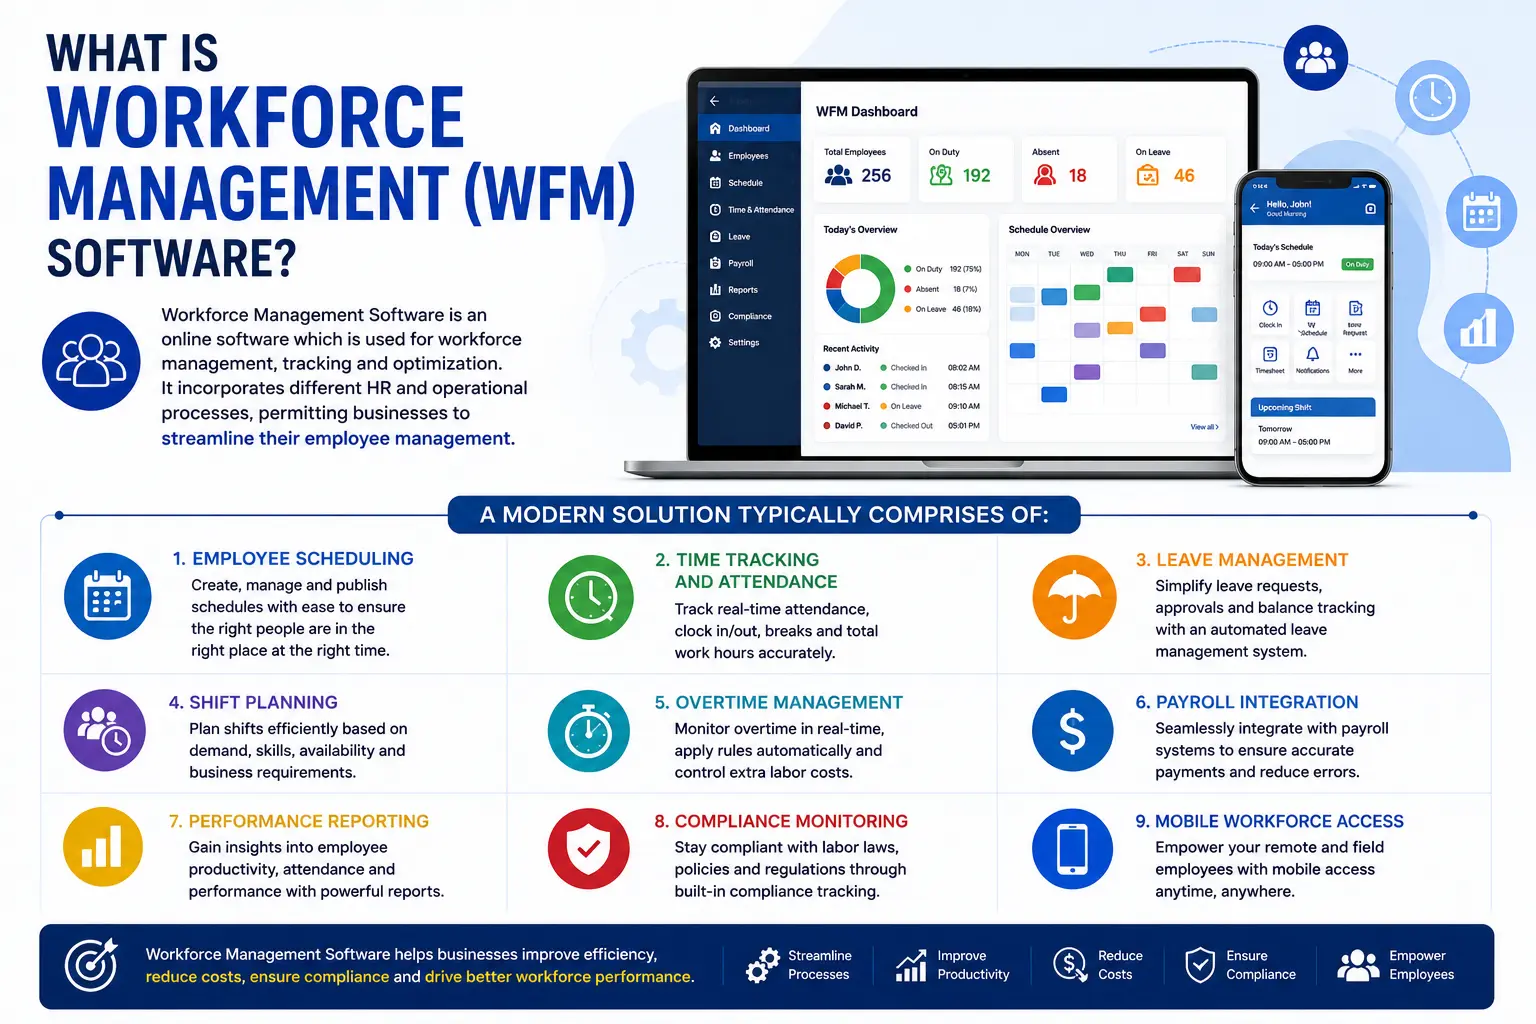Click the floating calendar circle icon at right
This screenshot has height=1024, width=1536.
coord(1482,213)
